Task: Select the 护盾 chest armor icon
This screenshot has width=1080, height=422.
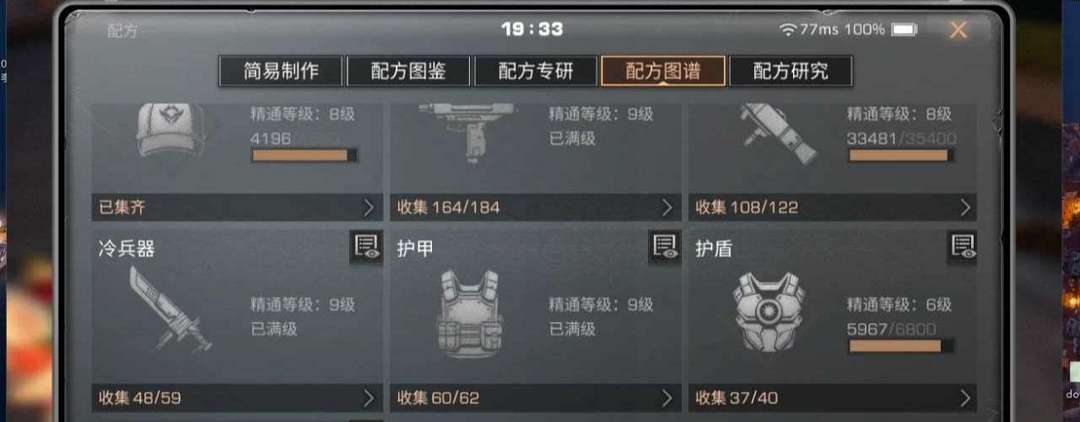Action: tap(768, 311)
